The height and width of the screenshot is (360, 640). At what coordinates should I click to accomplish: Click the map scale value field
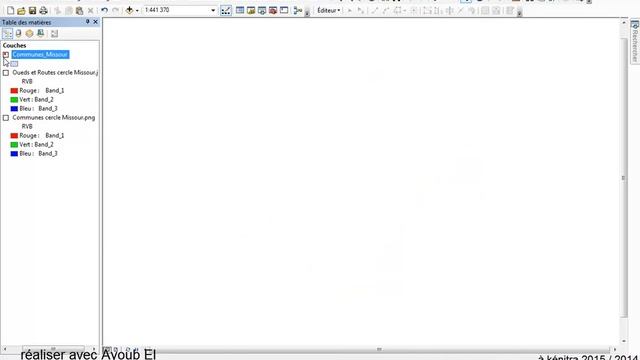coord(176,10)
